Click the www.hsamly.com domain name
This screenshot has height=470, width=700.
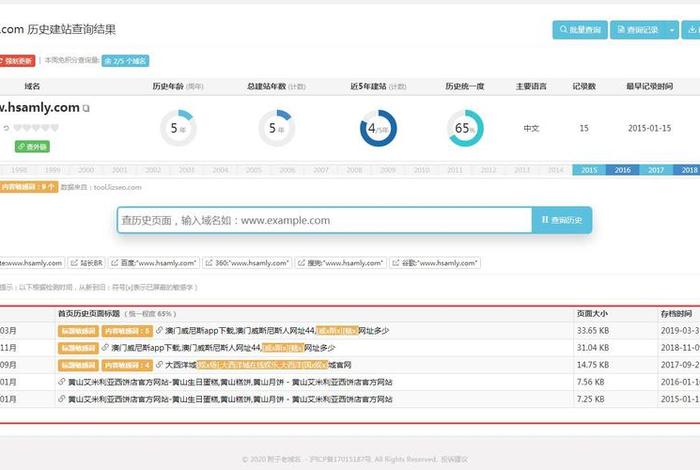pyautogui.click(x=40, y=108)
